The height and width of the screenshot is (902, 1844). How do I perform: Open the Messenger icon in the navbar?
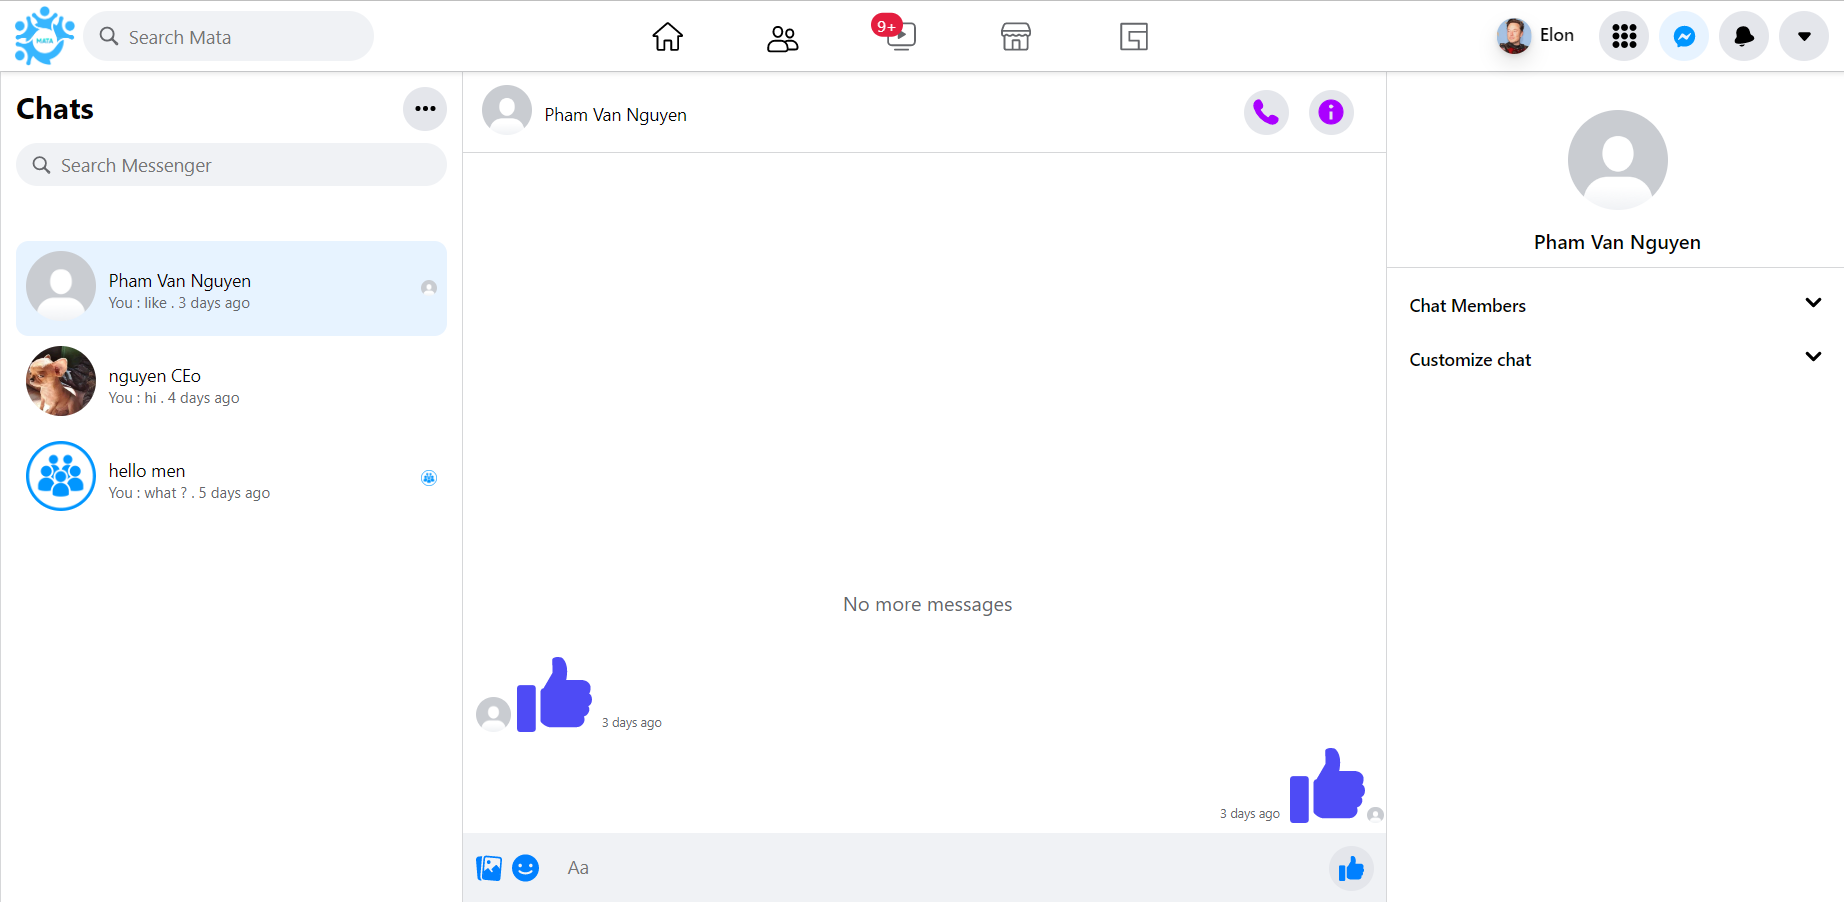pyautogui.click(x=1683, y=36)
